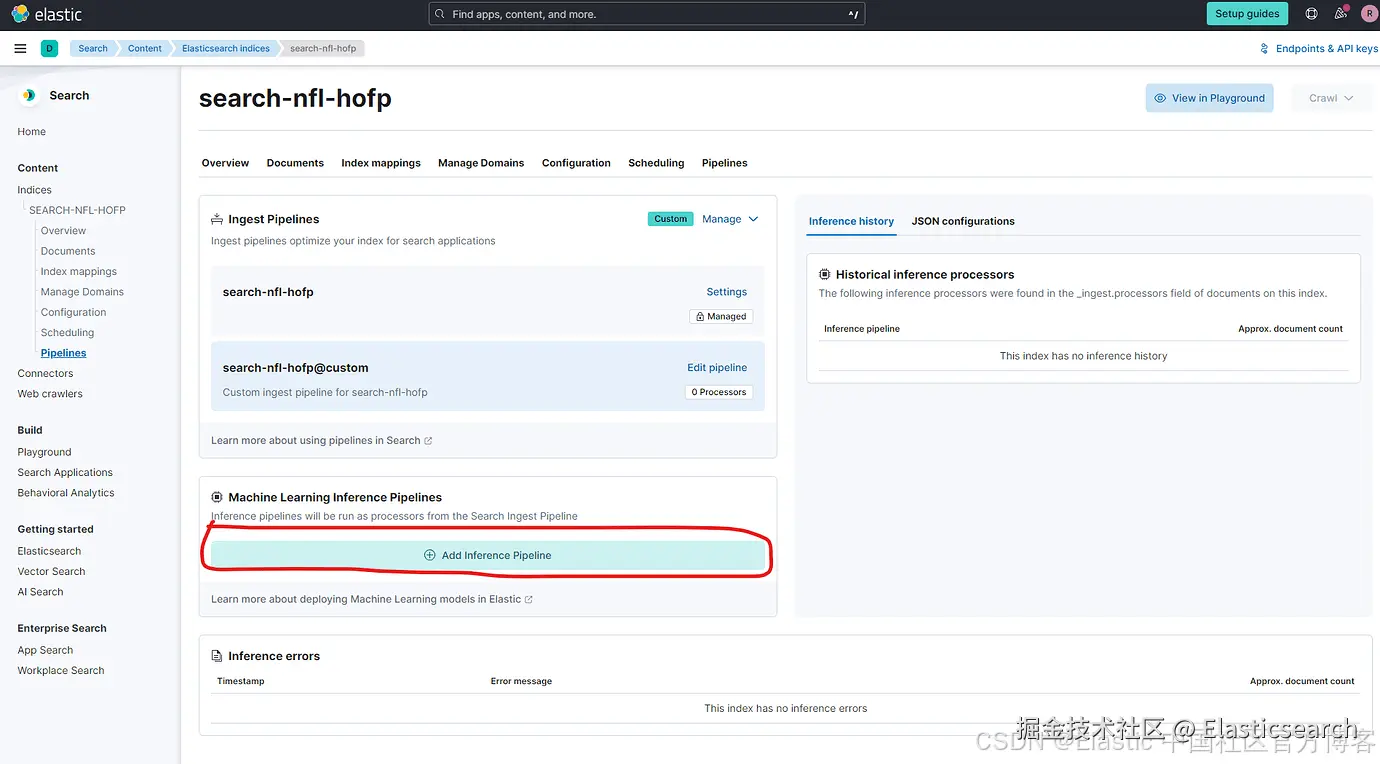Open Vector Search in sidebar
Image resolution: width=1380 pixels, height=764 pixels.
[51, 572]
